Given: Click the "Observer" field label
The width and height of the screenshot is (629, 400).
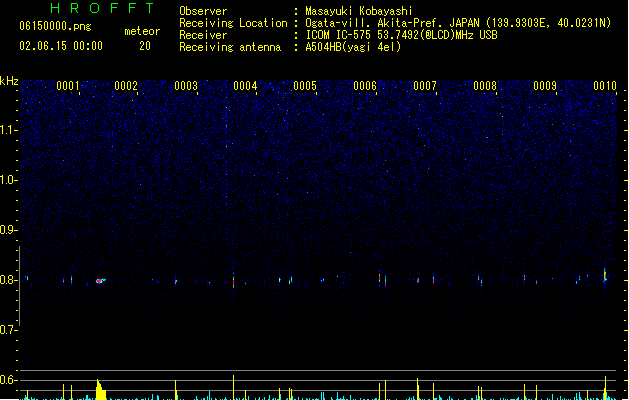Looking at the screenshot, I should coord(203,11).
